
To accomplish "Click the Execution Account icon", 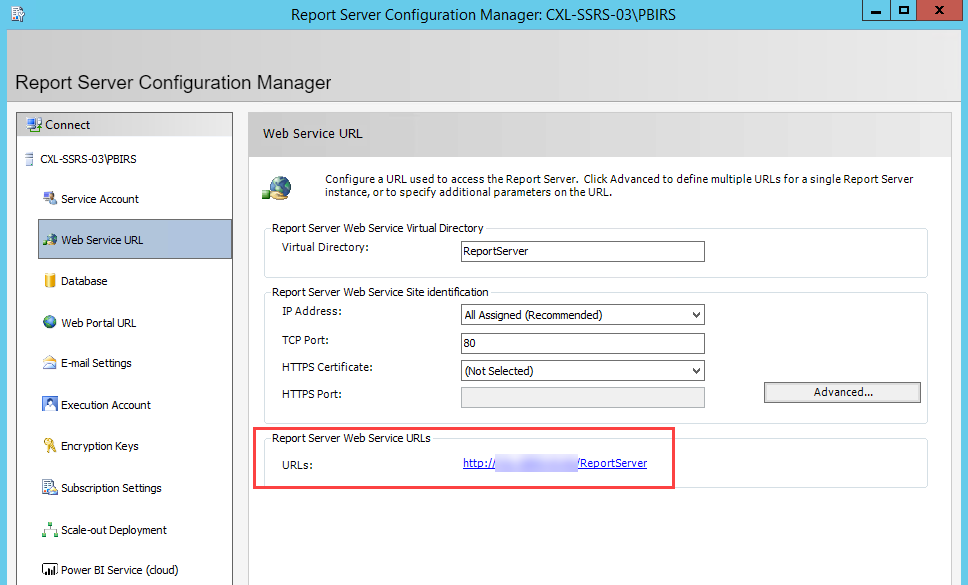I will click(x=50, y=404).
